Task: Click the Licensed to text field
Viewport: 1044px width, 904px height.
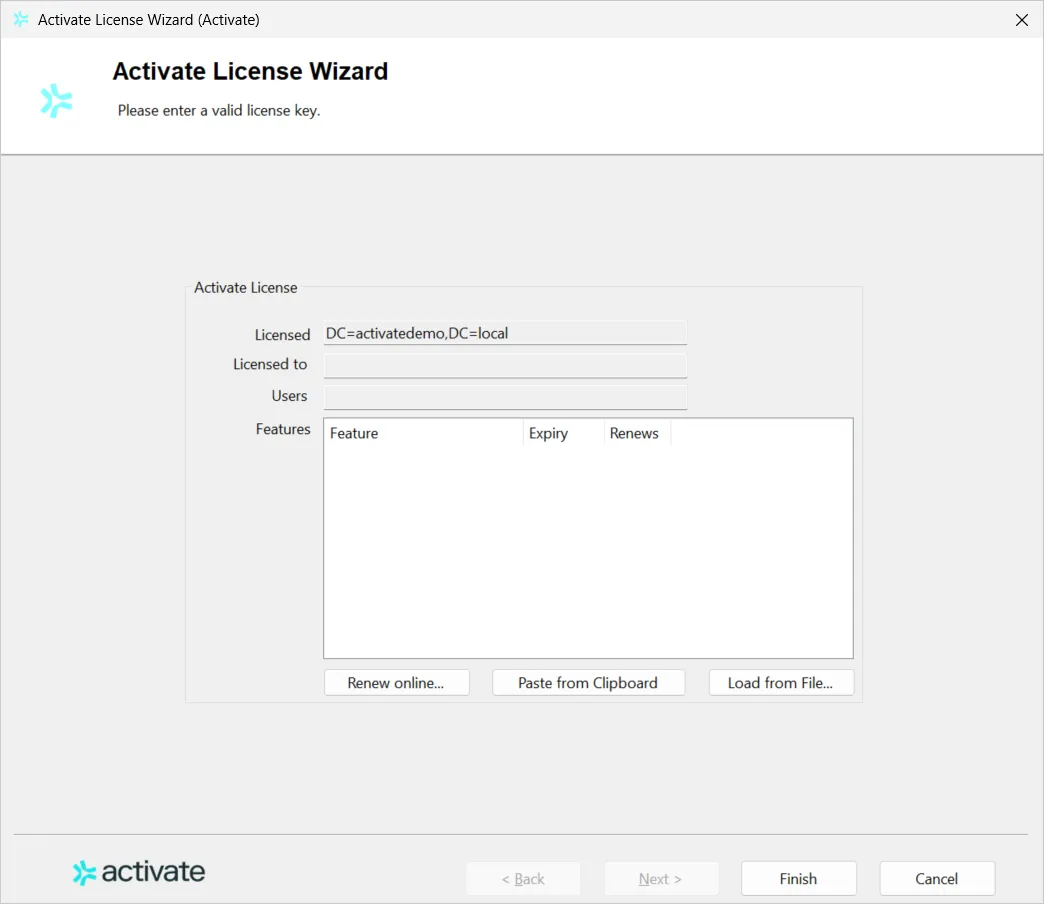Action: tap(505, 365)
